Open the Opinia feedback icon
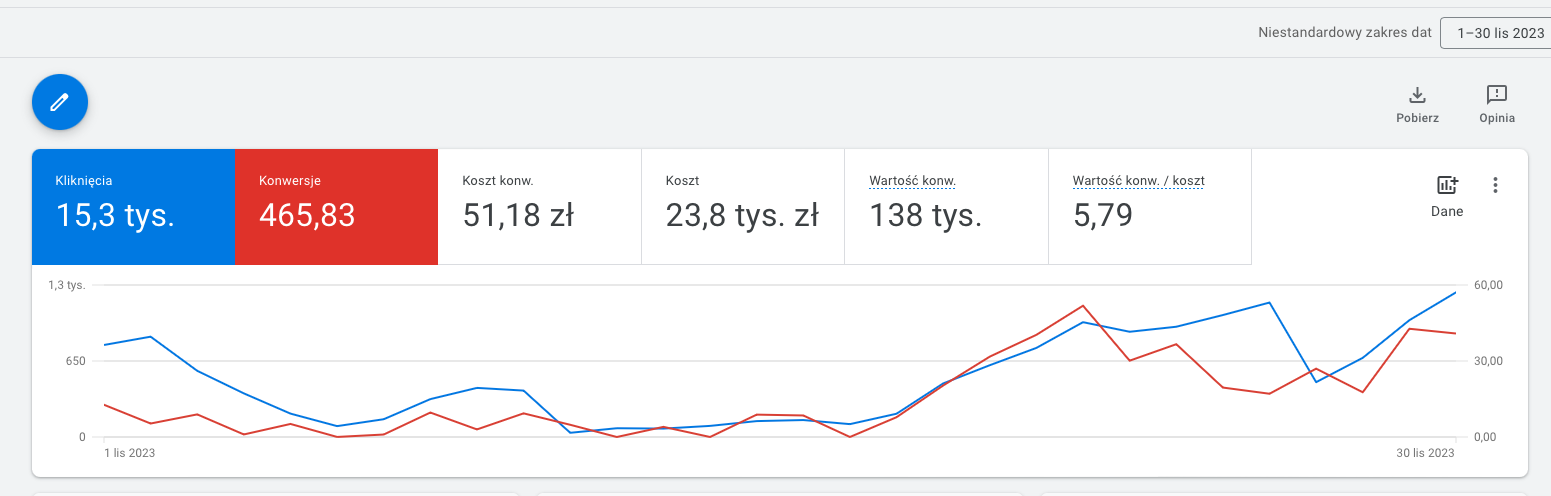Screen dimensions: 1551x496 tap(1497, 96)
